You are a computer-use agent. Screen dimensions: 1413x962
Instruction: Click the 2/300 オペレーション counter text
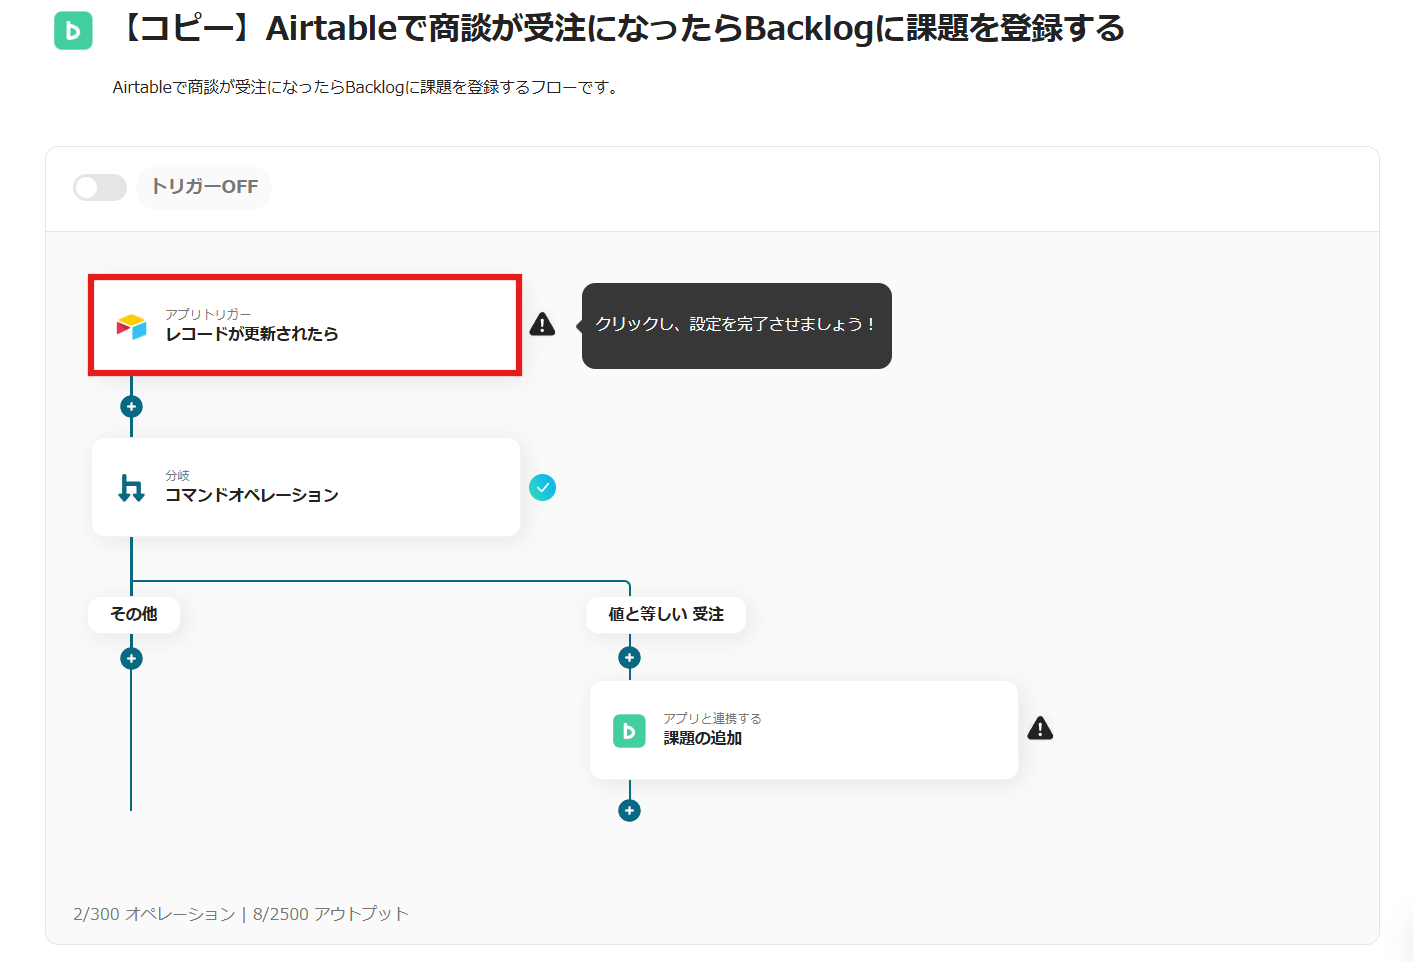click(154, 914)
